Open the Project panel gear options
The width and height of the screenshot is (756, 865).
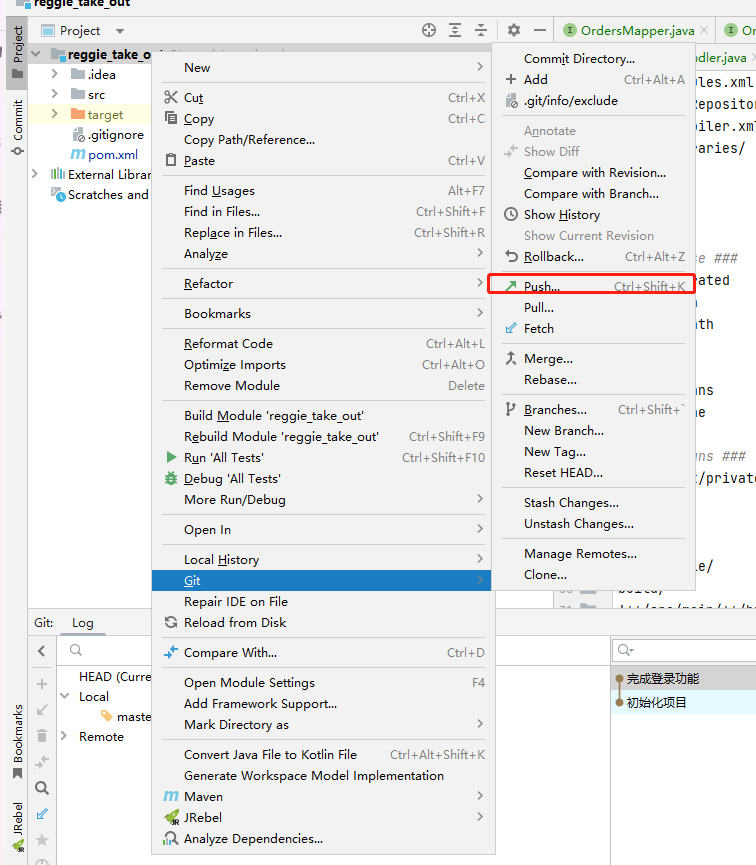(x=514, y=30)
